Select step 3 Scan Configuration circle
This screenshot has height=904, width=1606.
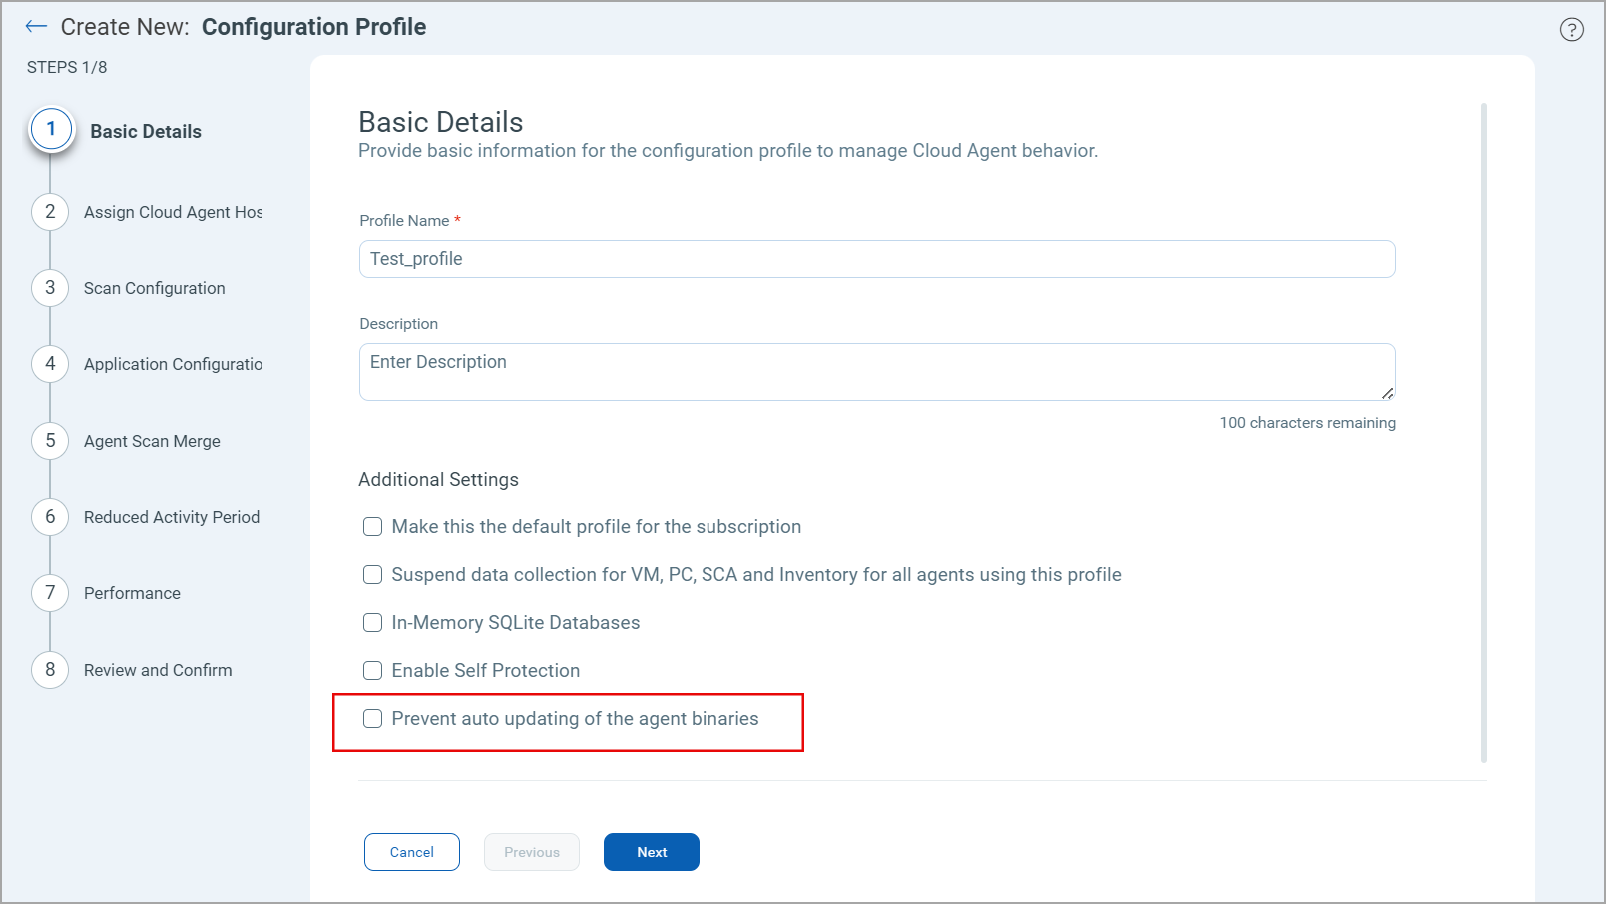(x=50, y=287)
